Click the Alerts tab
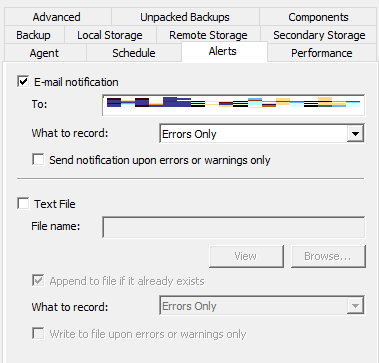Screen dimensions: 379x363 (223, 51)
